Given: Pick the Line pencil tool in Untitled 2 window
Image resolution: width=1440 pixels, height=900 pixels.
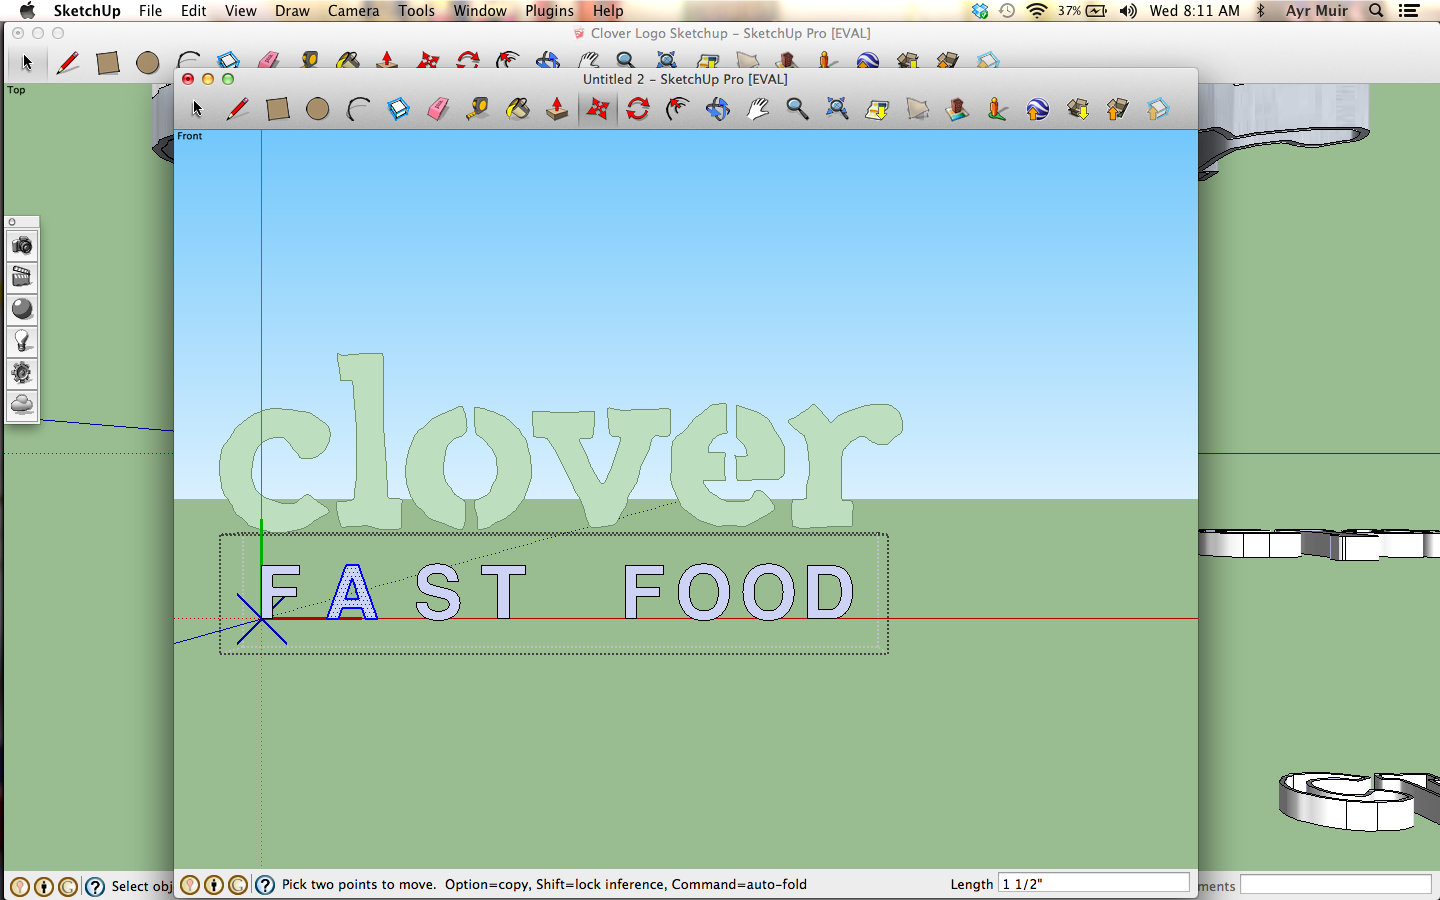Looking at the screenshot, I should pyautogui.click(x=237, y=109).
